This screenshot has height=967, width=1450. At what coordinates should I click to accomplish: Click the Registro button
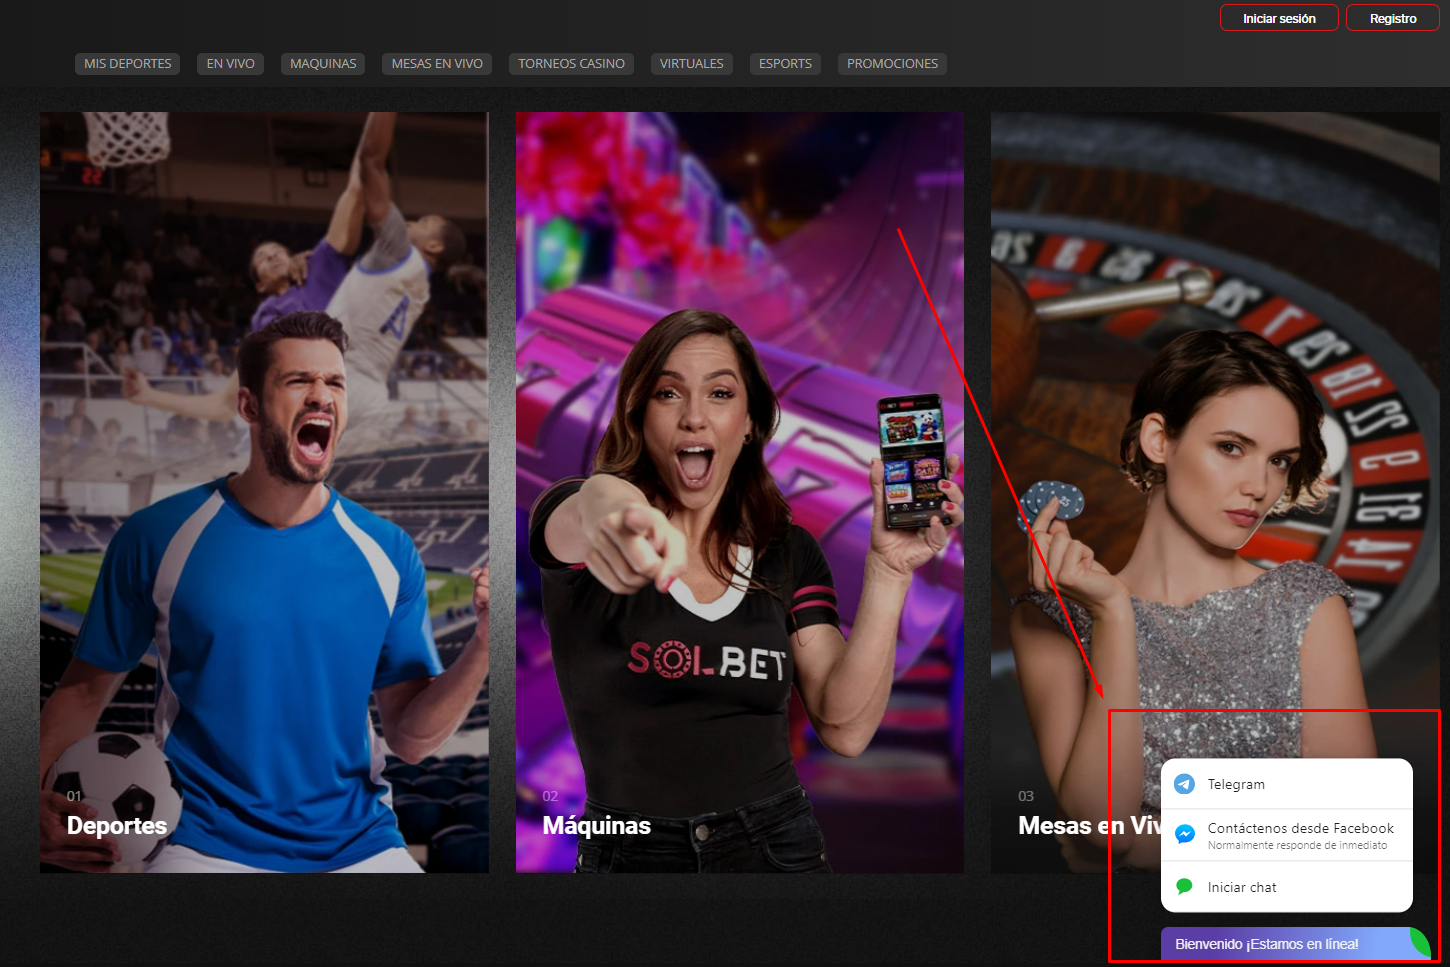click(1393, 18)
